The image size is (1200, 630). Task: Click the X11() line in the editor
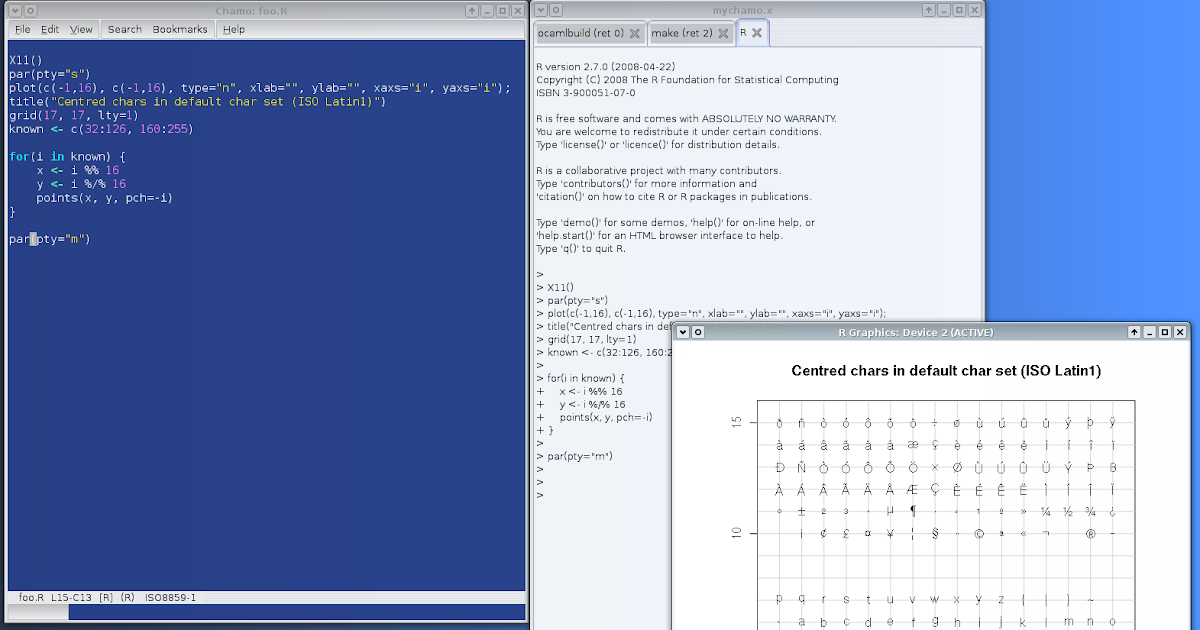(x=26, y=60)
